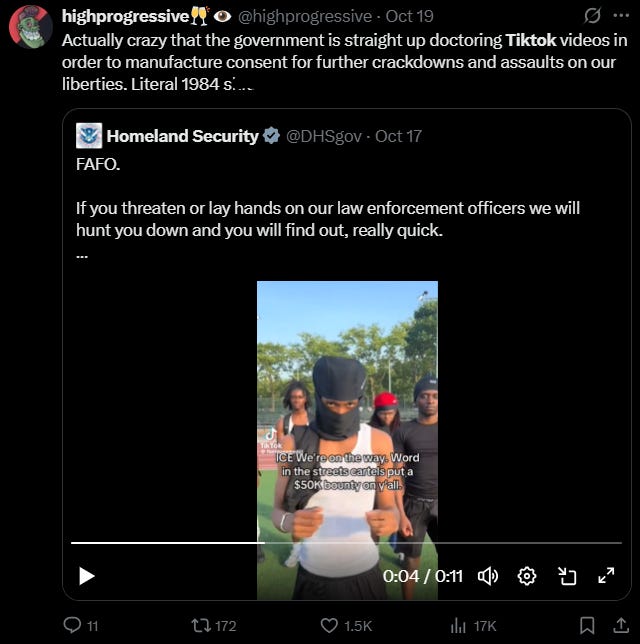The image size is (640, 644).
Task: Click the Homeland Security logo avatar
Action: coord(89,136)
